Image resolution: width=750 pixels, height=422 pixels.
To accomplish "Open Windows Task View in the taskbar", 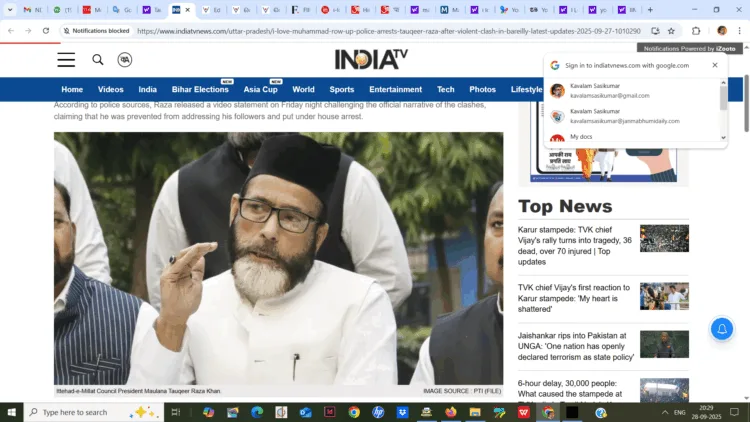I will (x=175, y=412).
